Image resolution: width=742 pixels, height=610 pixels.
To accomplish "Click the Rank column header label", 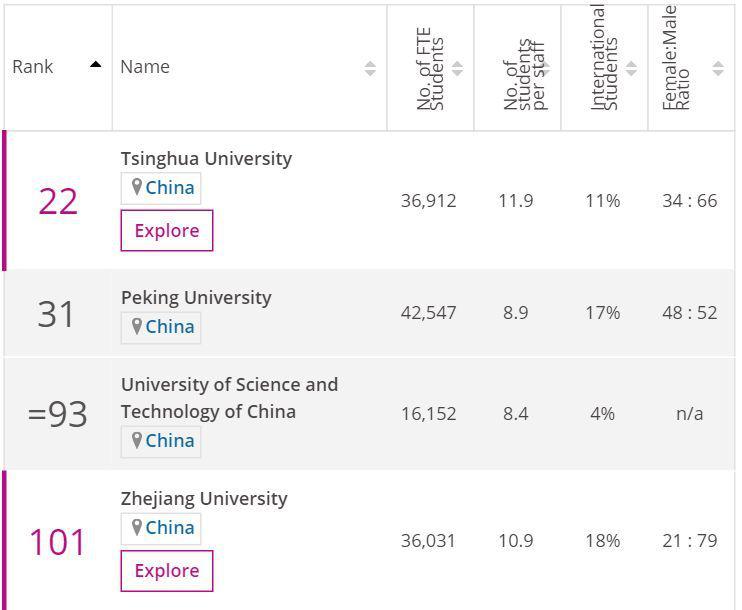I will 33,67.
